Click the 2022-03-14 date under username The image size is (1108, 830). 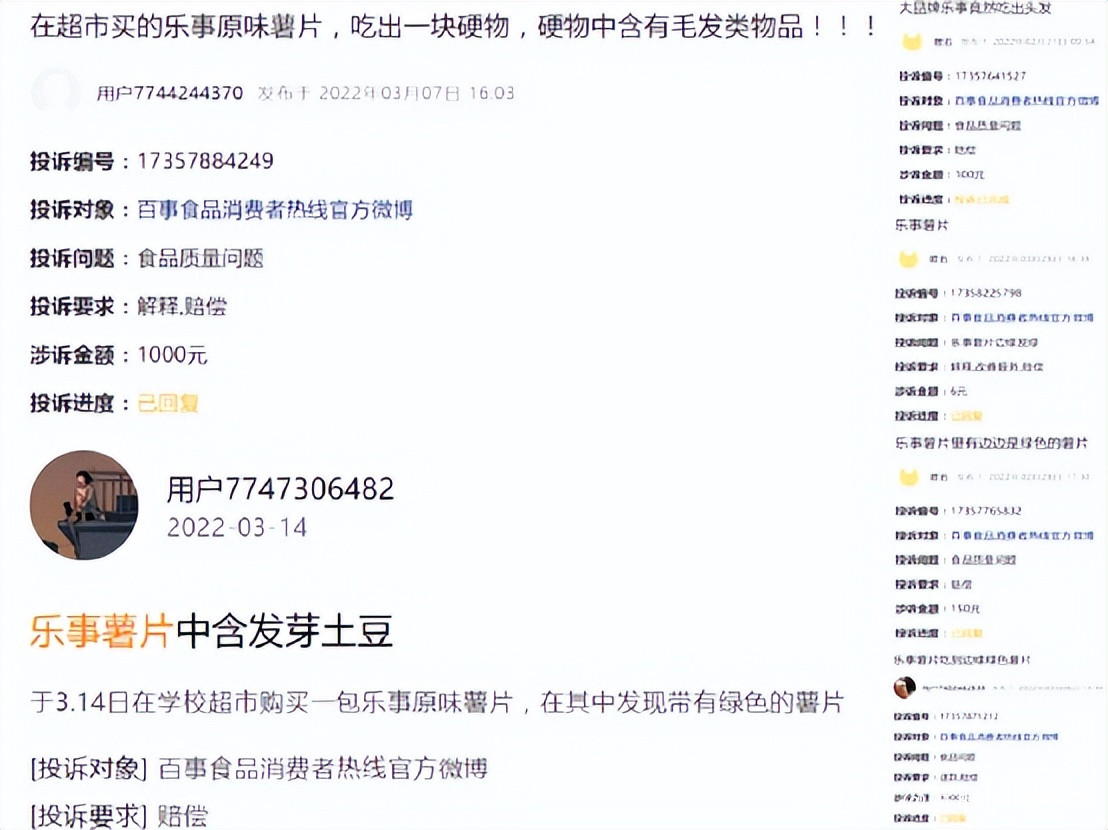point(237,528)
